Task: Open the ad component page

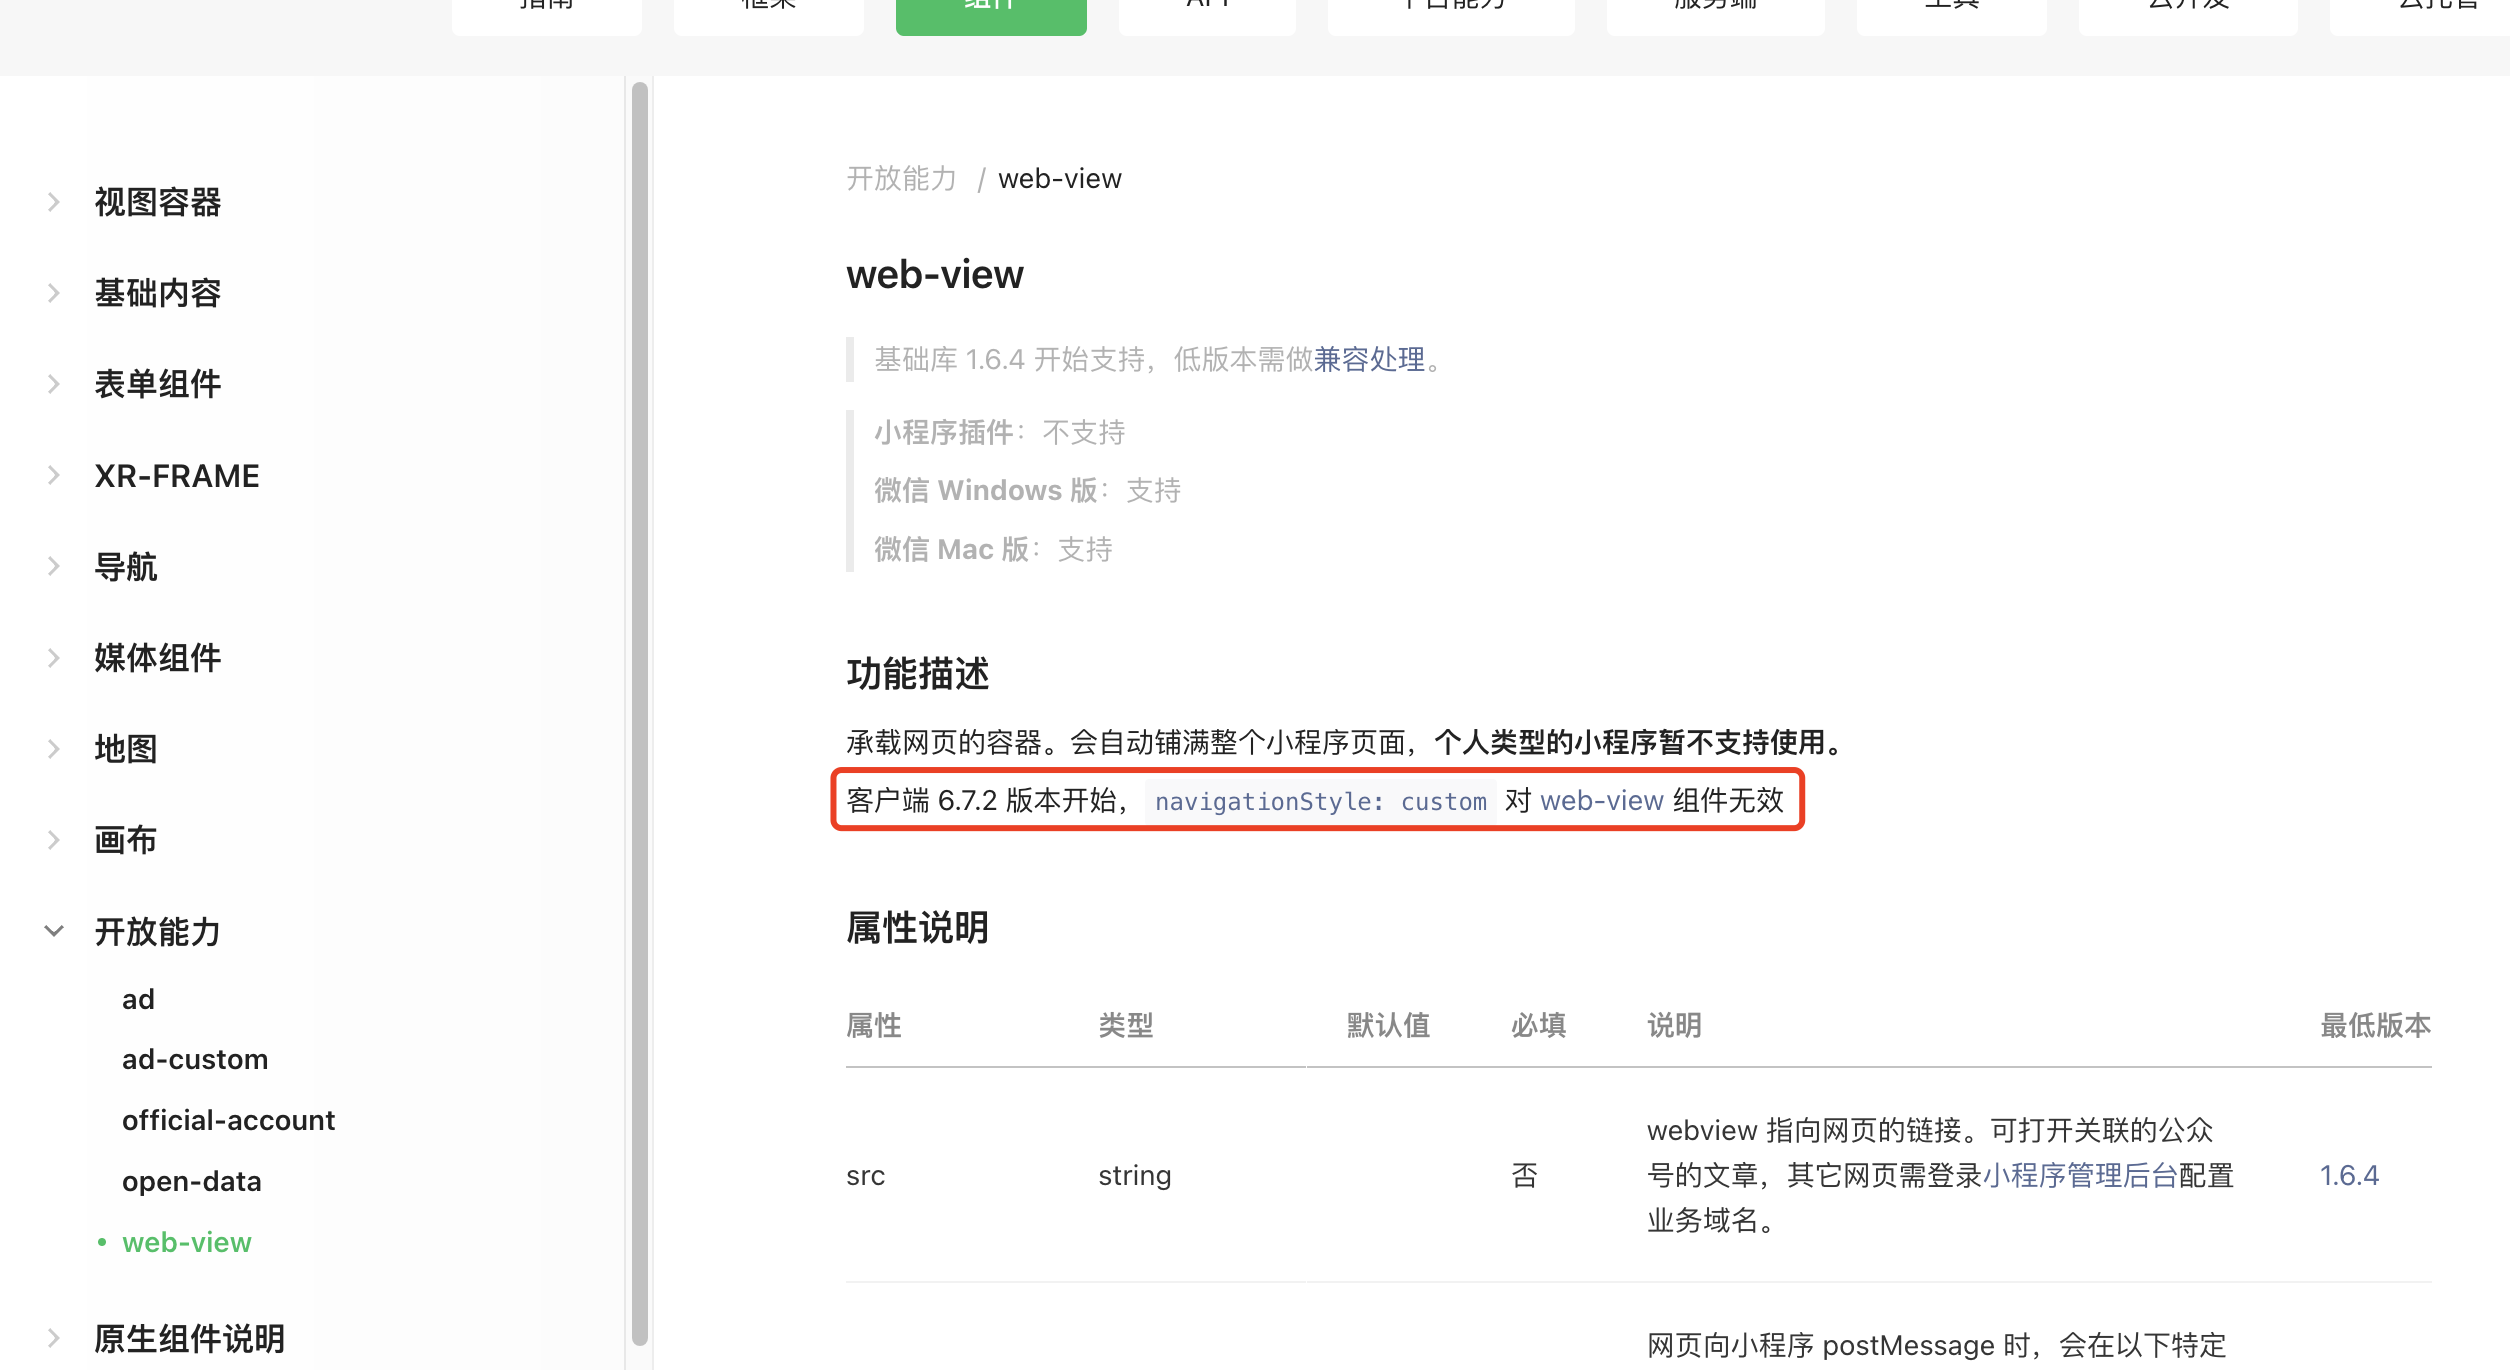Action: [138, 999]
